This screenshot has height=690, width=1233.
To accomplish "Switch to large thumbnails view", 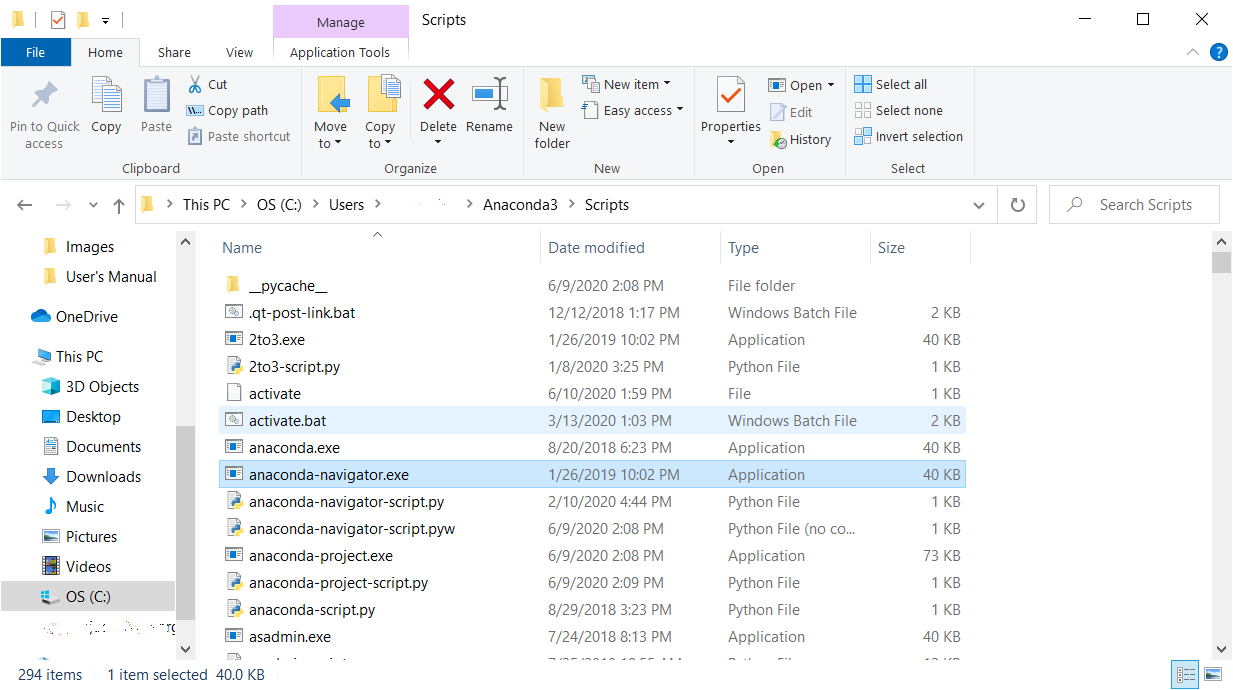I will point(1213,674).
